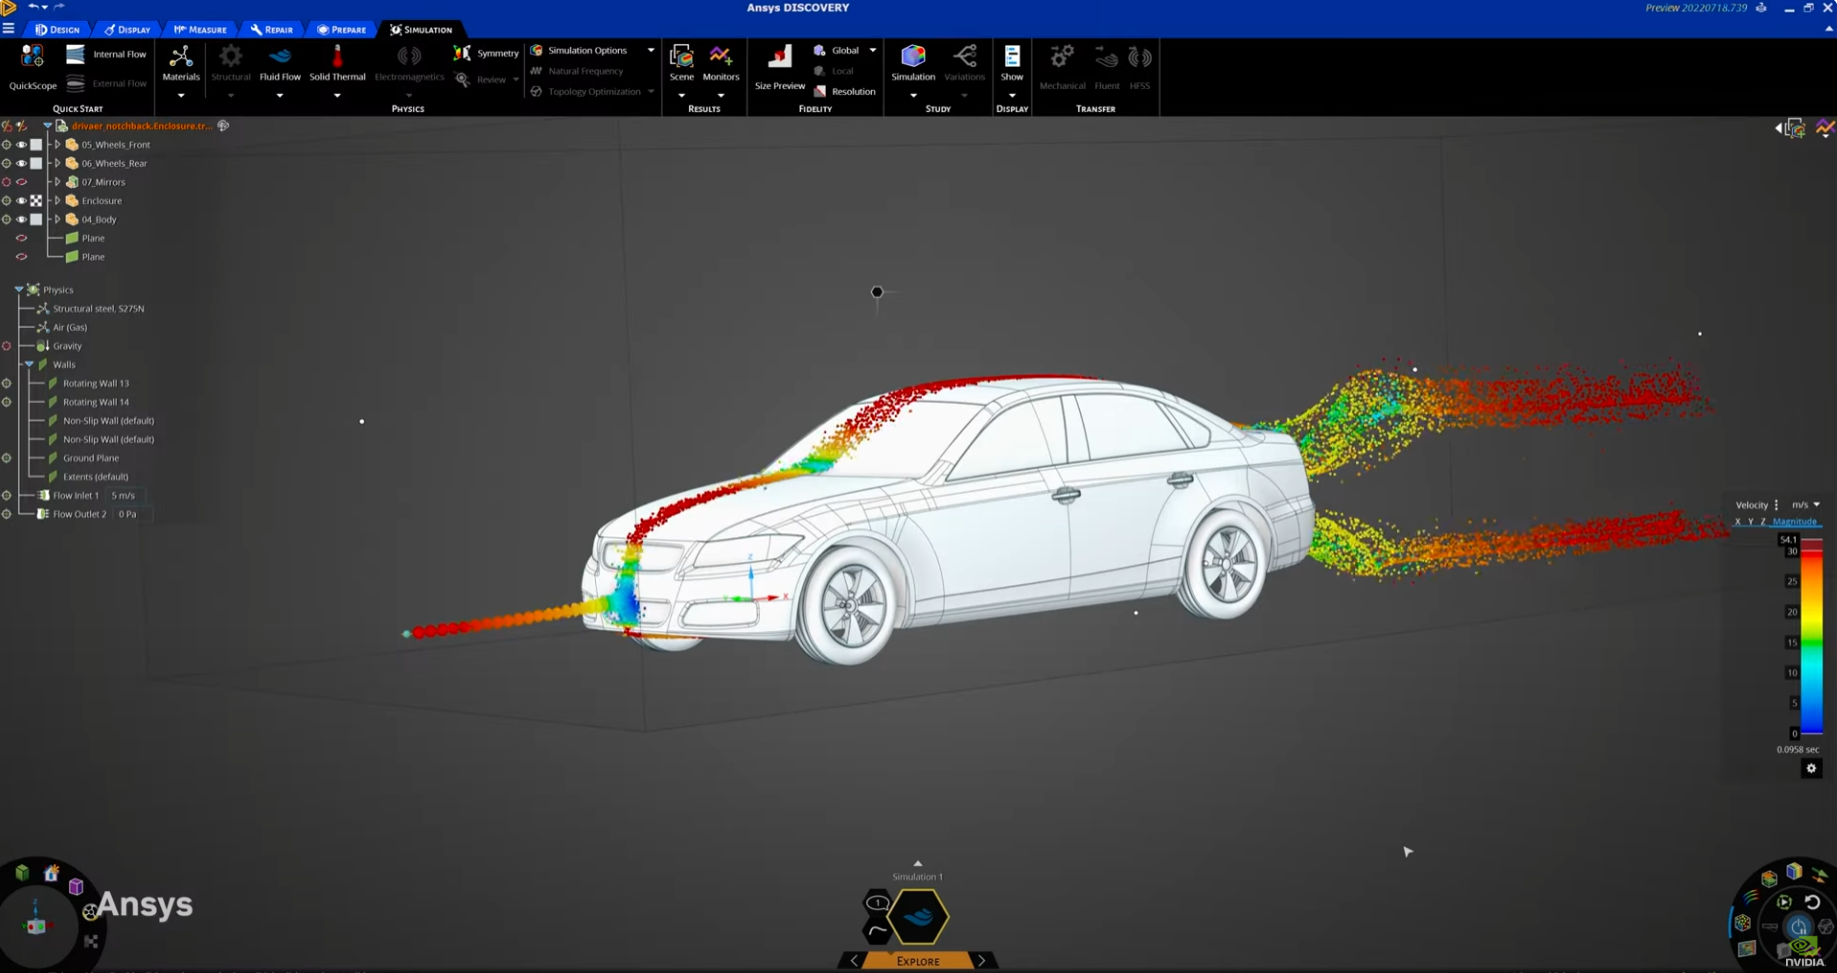Select Resolution fidelity option

(x=845, y=91)
